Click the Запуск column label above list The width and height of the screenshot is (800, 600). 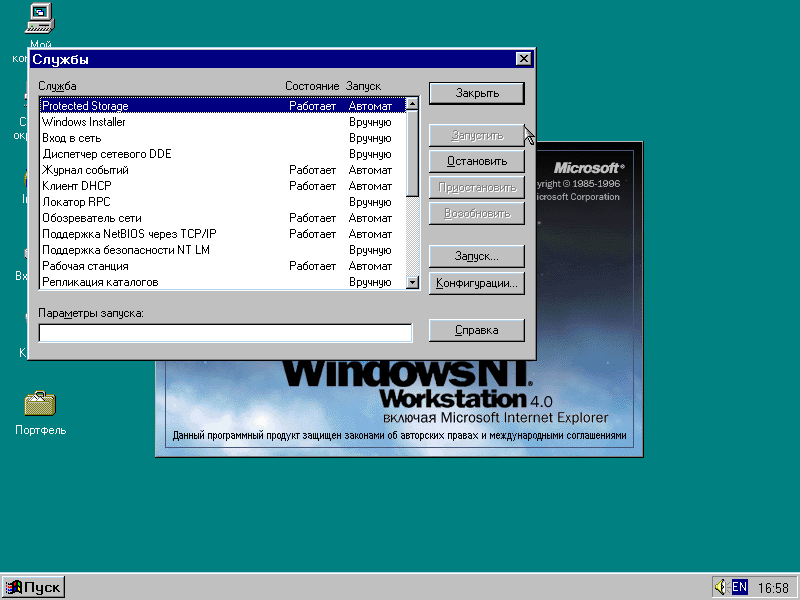coord(363,86)
